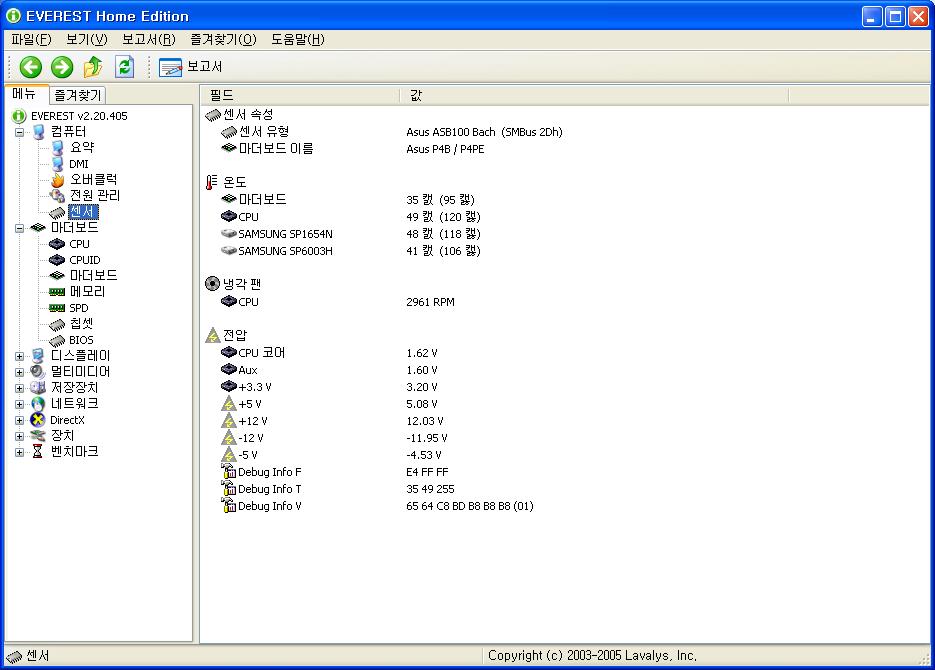
Task: Click the status bar 센서 sensor icon
Action: tap(14, 656)
